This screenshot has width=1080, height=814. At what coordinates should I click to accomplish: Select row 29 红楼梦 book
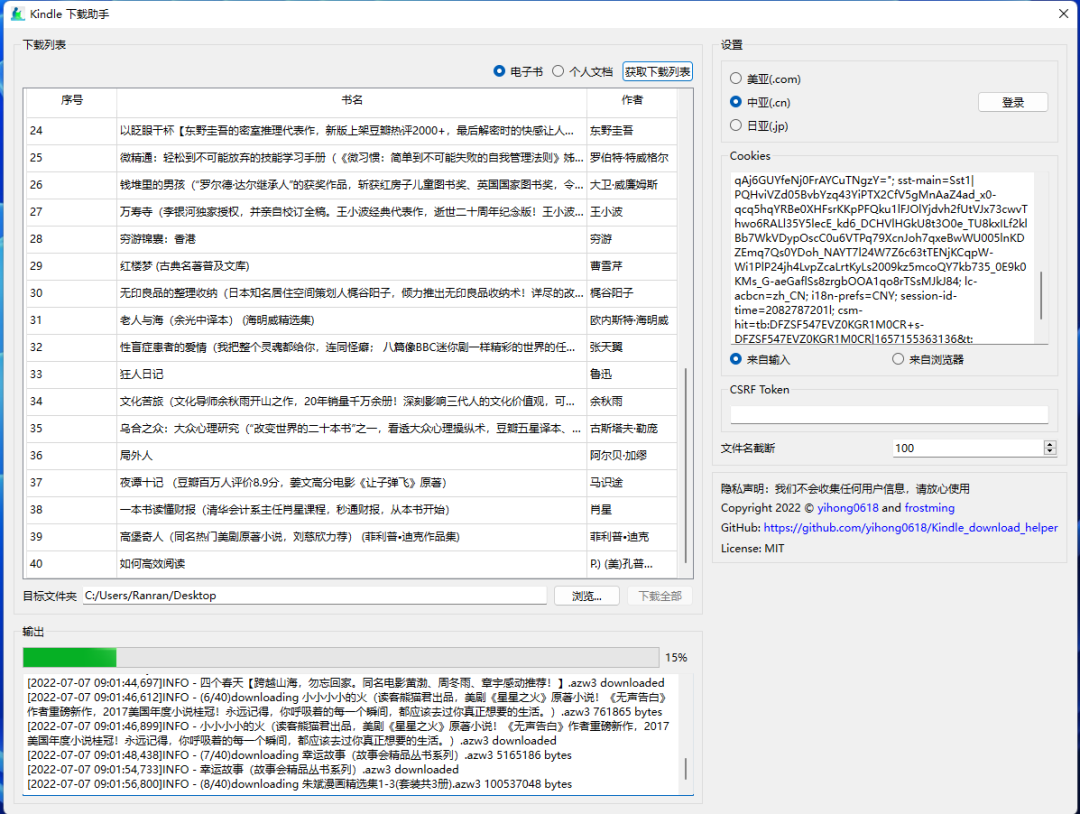(352, 266)
